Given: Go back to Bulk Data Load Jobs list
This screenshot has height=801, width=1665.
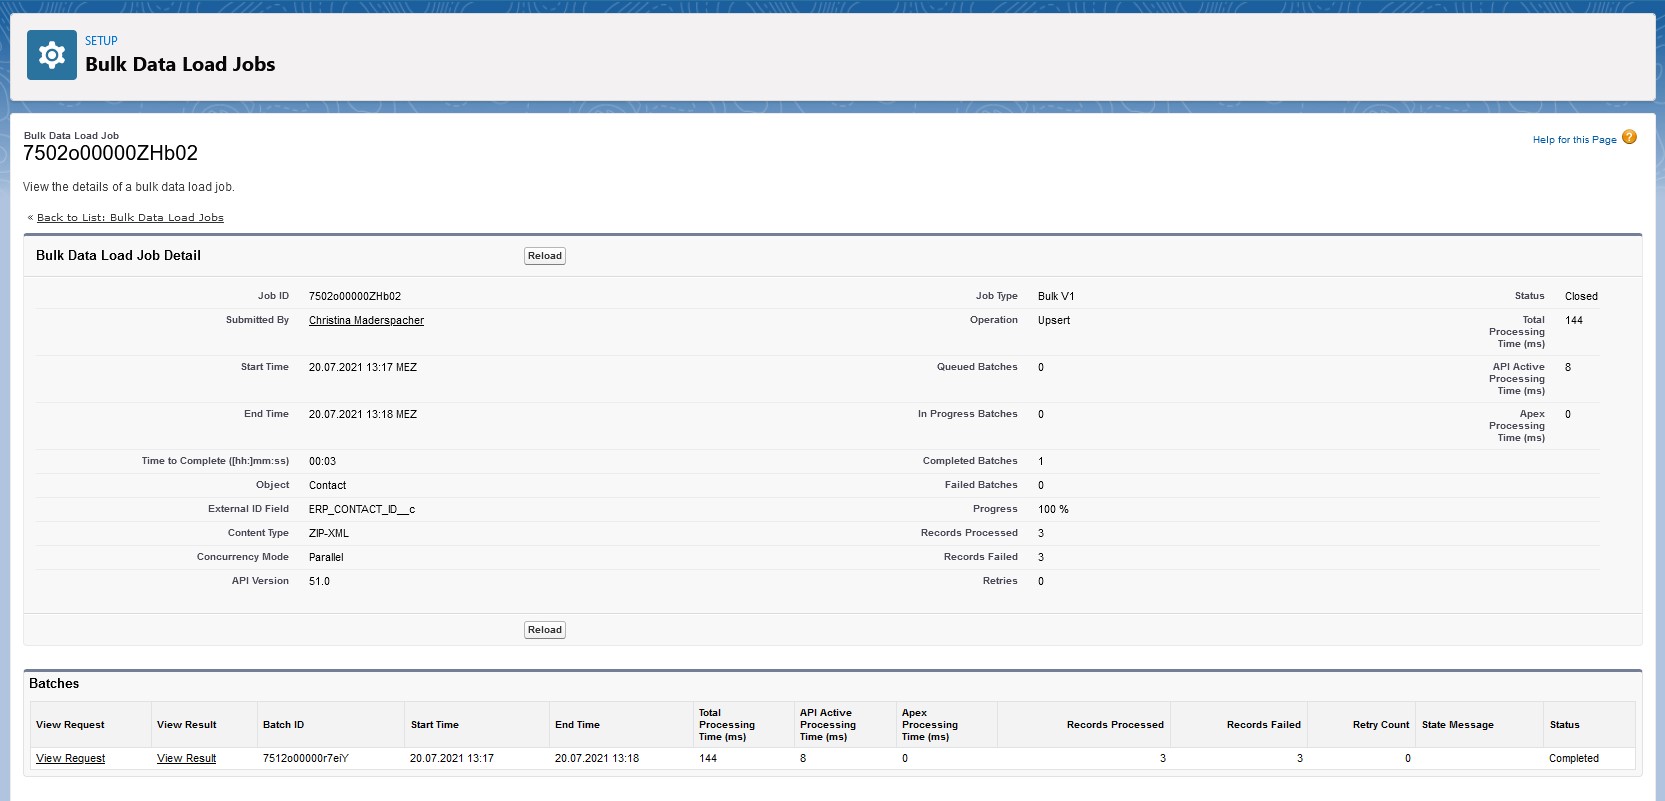Looking at the screenshot, I should (130, 218).
